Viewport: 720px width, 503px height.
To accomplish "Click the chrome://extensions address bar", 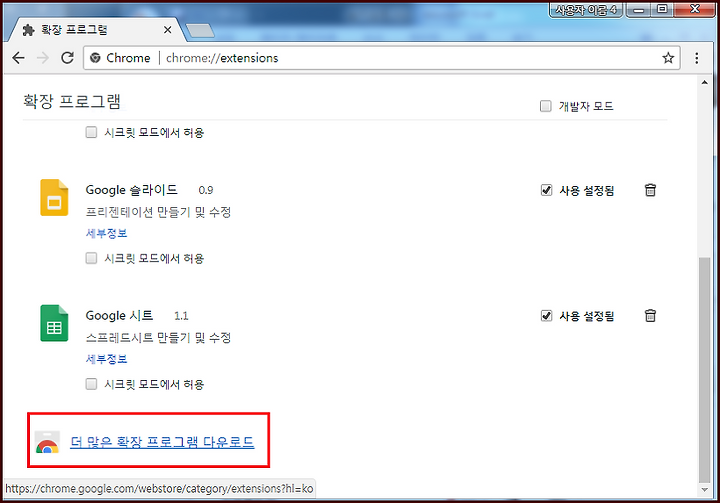I will coord(381,58).
